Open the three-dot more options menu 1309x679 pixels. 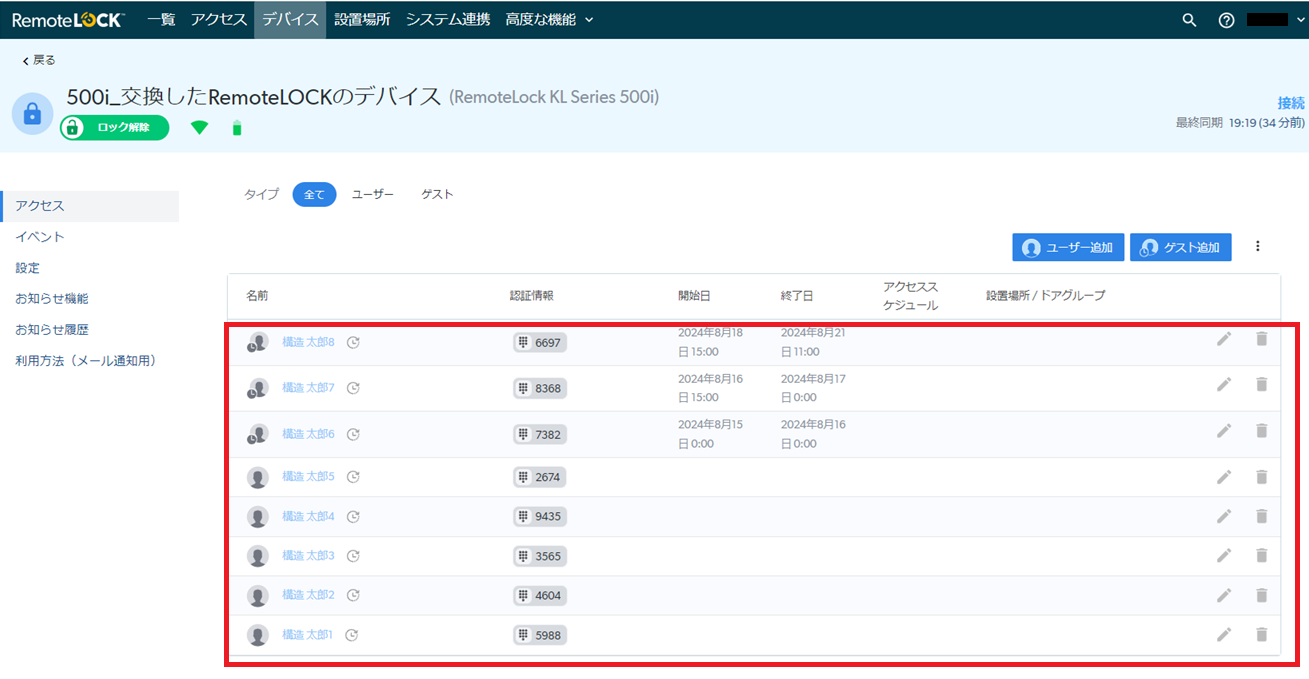1258,246
